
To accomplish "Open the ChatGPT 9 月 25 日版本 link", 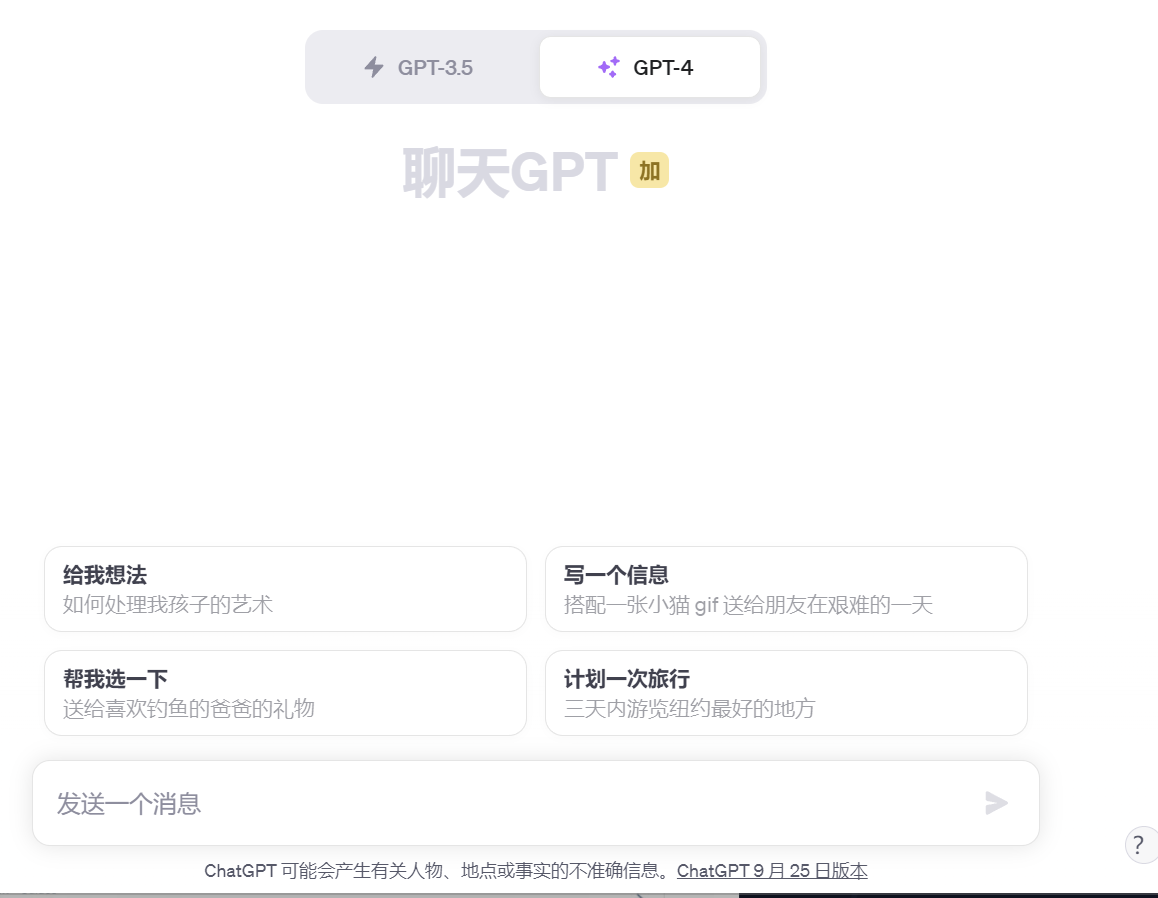I will tap(772, 871).
